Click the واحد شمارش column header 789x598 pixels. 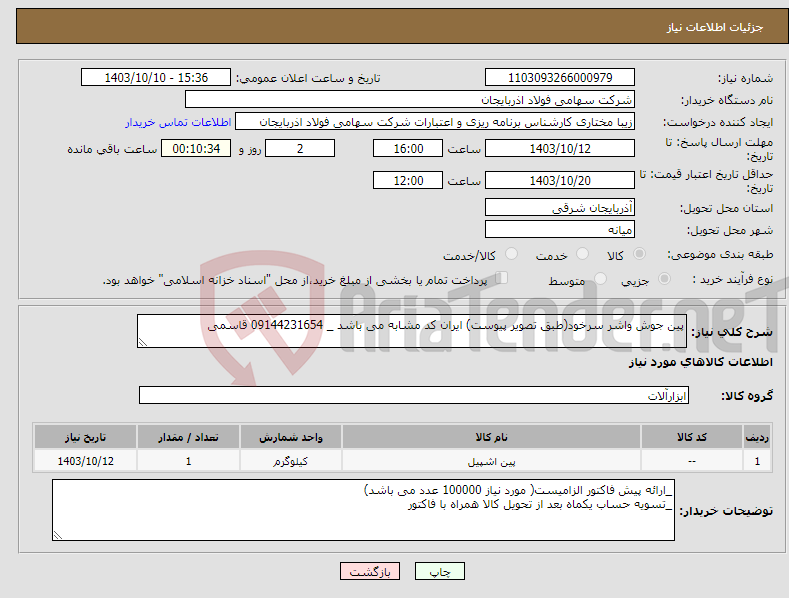[291, 437]
